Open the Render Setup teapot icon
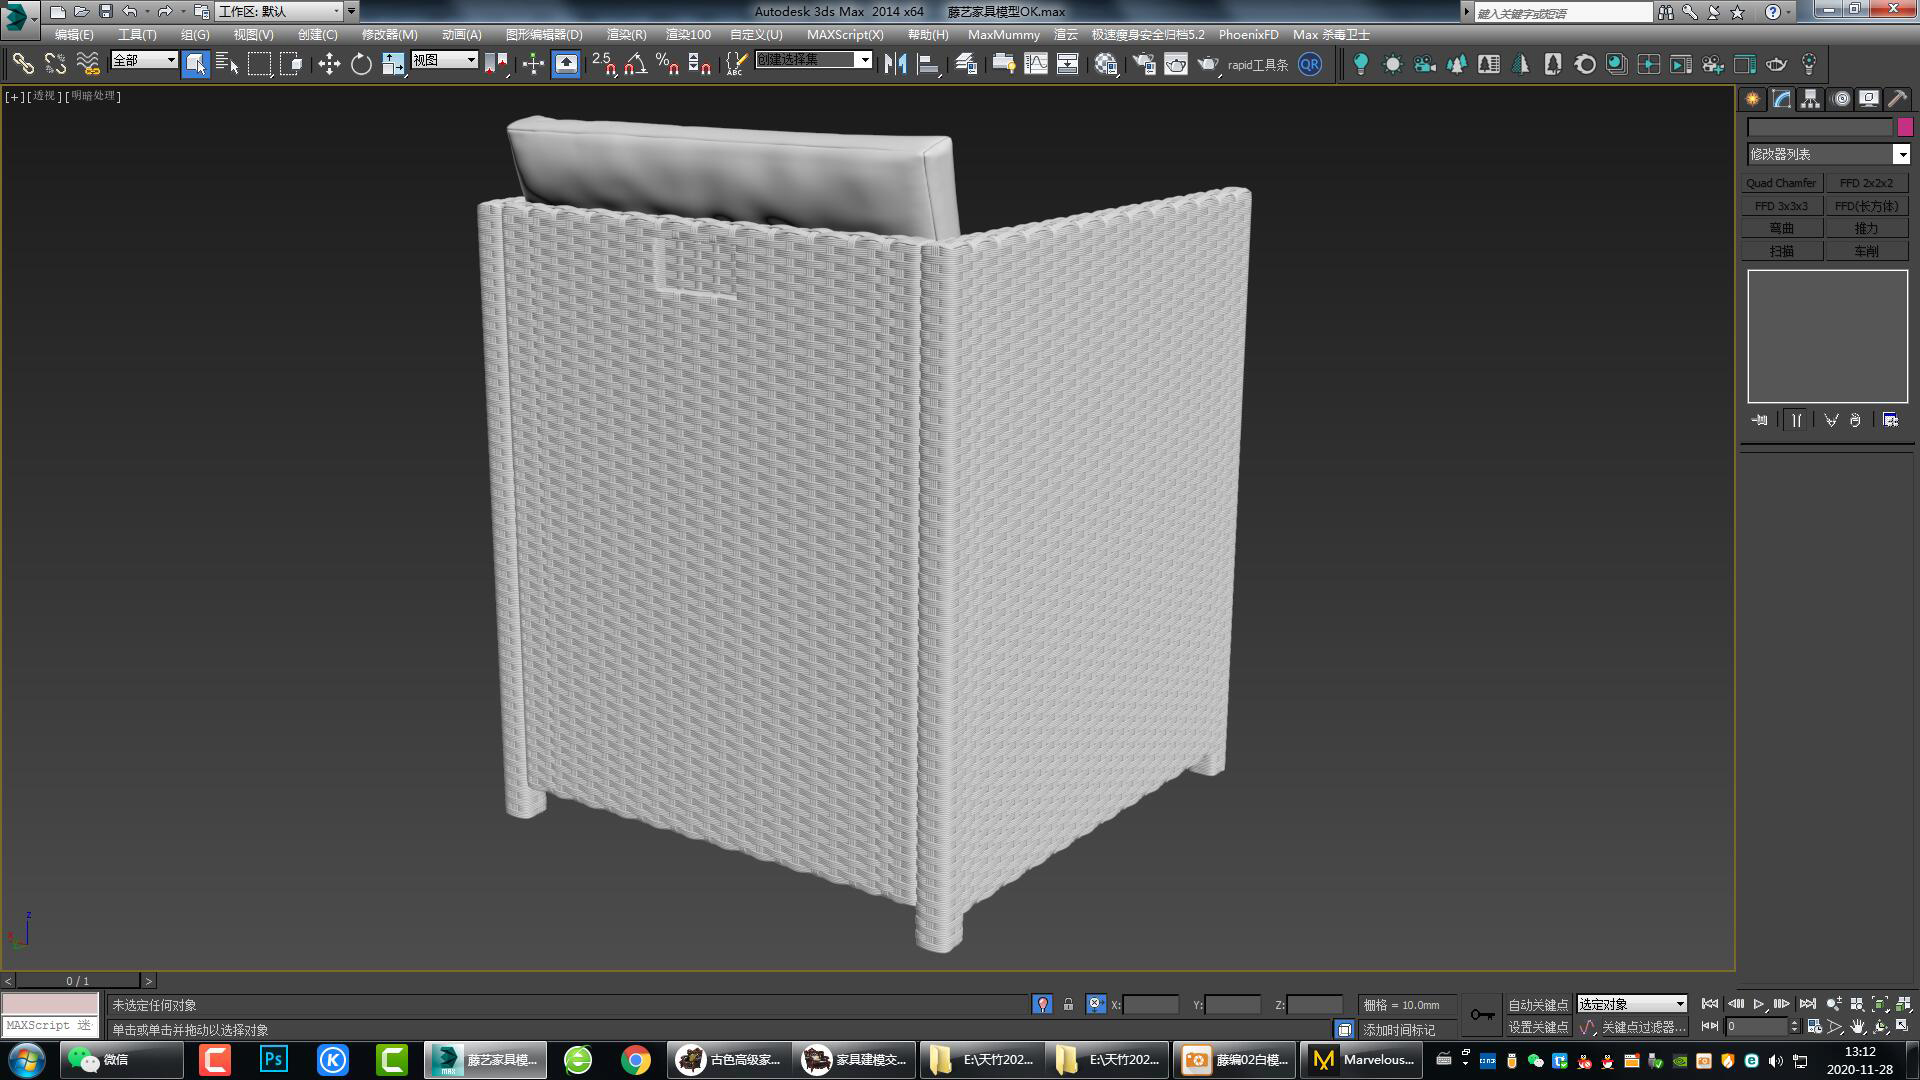This screenshot has width=1920, height=1080. [1144, 64]
